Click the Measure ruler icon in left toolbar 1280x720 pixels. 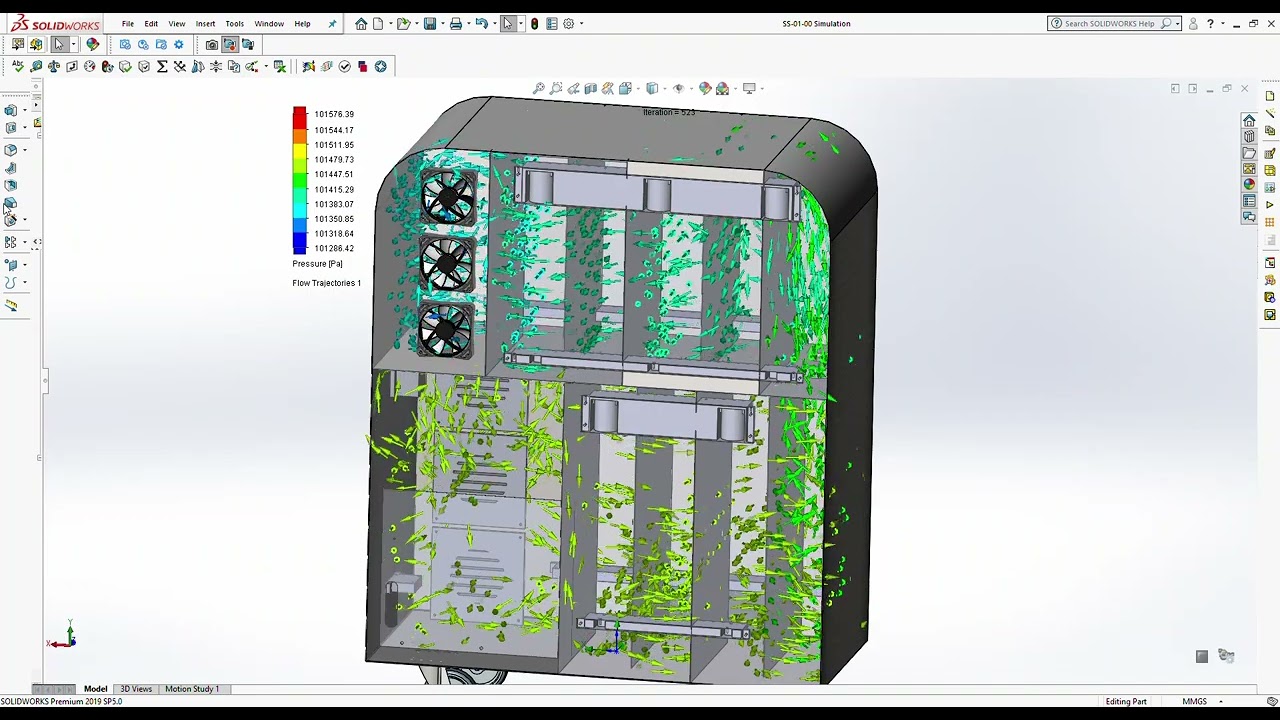tap(11, 306)
